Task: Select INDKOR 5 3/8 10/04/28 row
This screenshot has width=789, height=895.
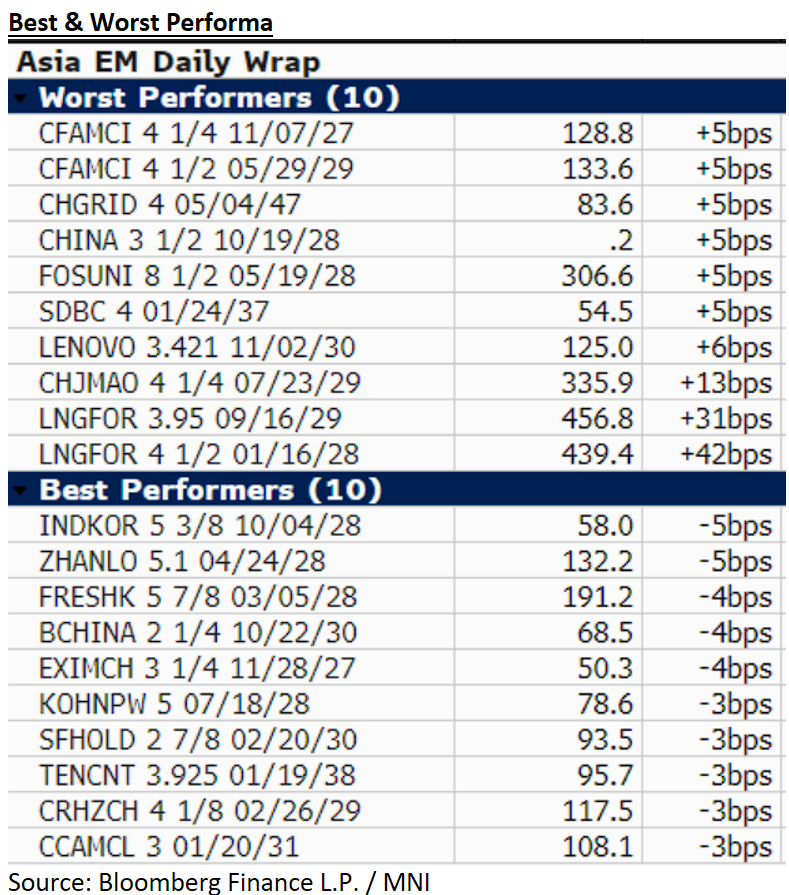Action: click(x=199, y=526)
